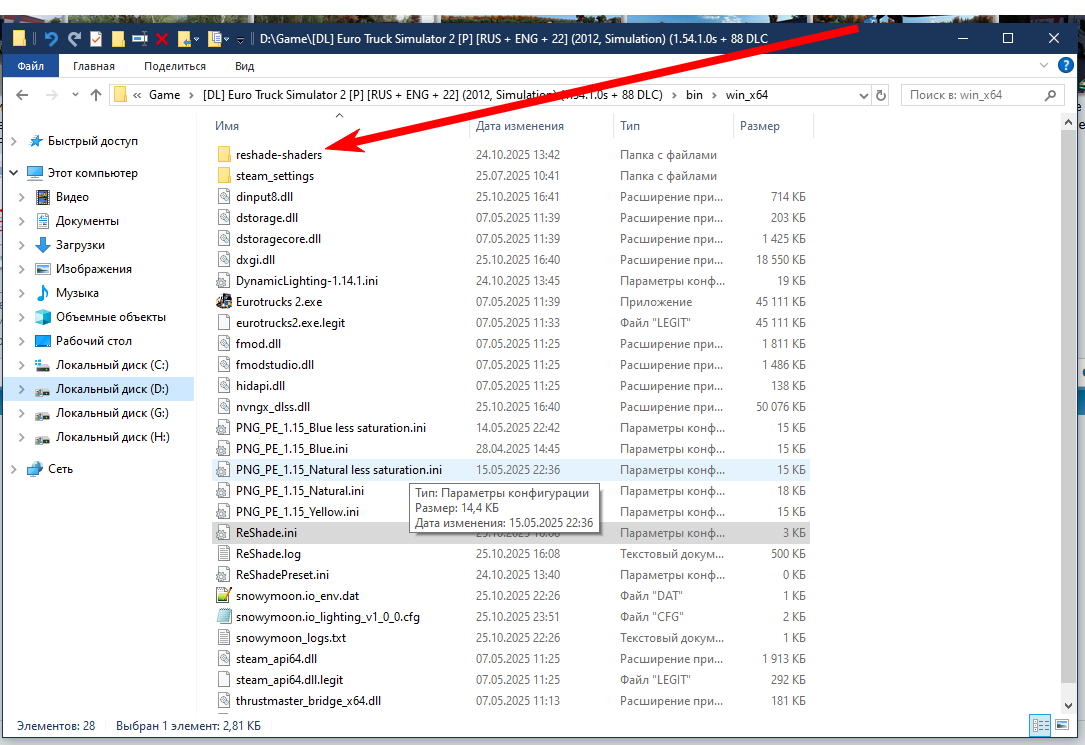This screenshot has height=745, width=1085.
Task: Click the Музыка note icon
Action: (43, 293)
